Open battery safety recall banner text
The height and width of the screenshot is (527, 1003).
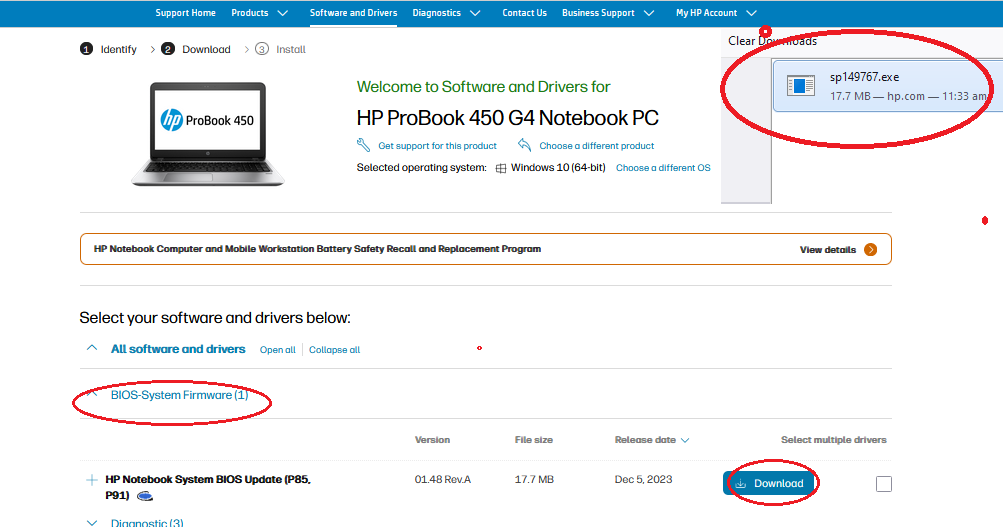click(x=317, y=249)
